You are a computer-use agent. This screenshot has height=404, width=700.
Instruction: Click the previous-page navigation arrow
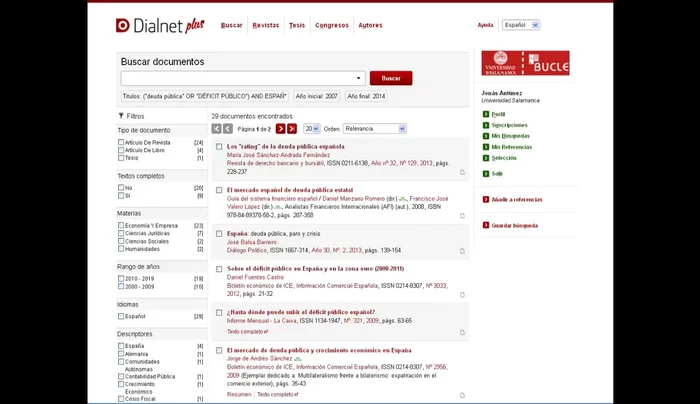pos(228,129)
